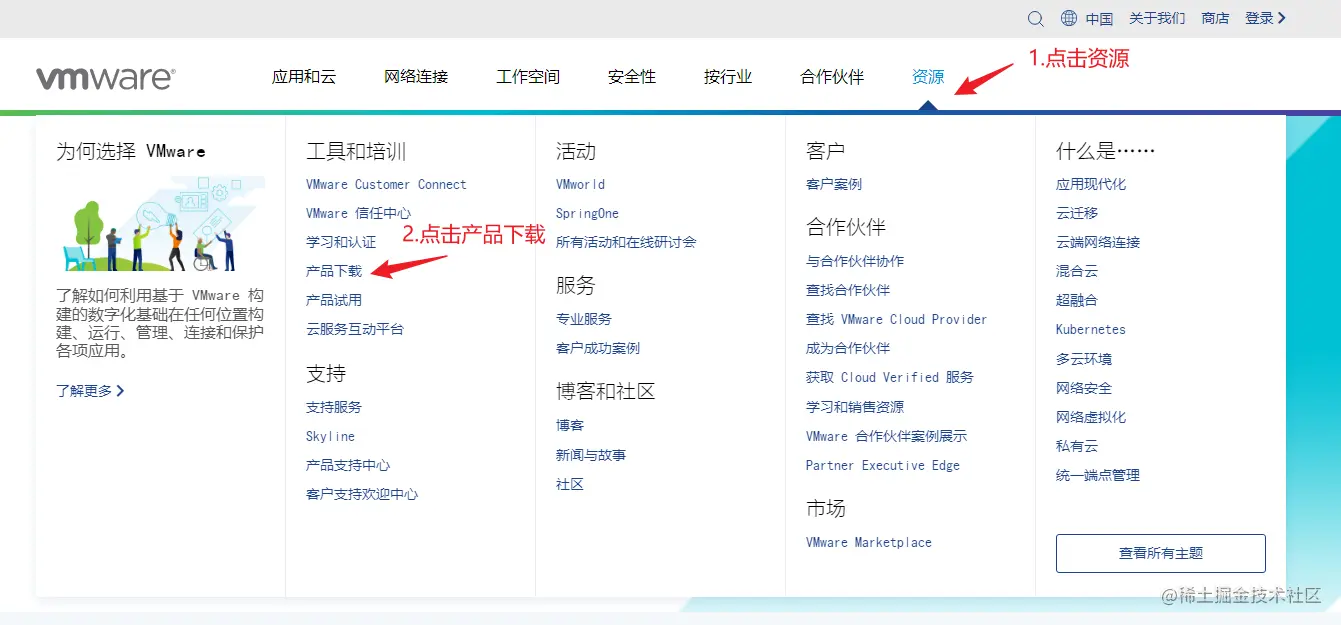Click 应用现代化 link
The height and width of the screenshot is (625, 1341).
[1091, 184]
